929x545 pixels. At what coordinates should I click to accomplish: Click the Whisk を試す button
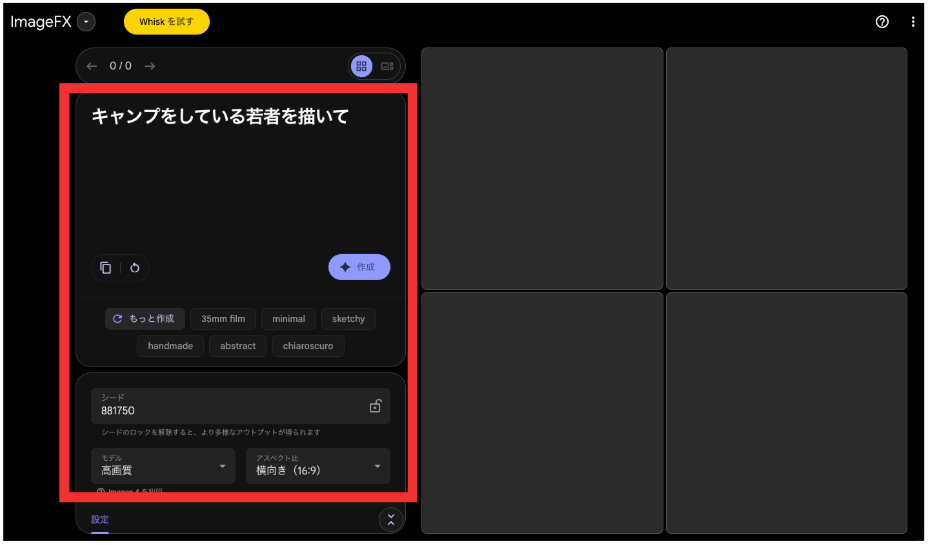tap(167, 22)
